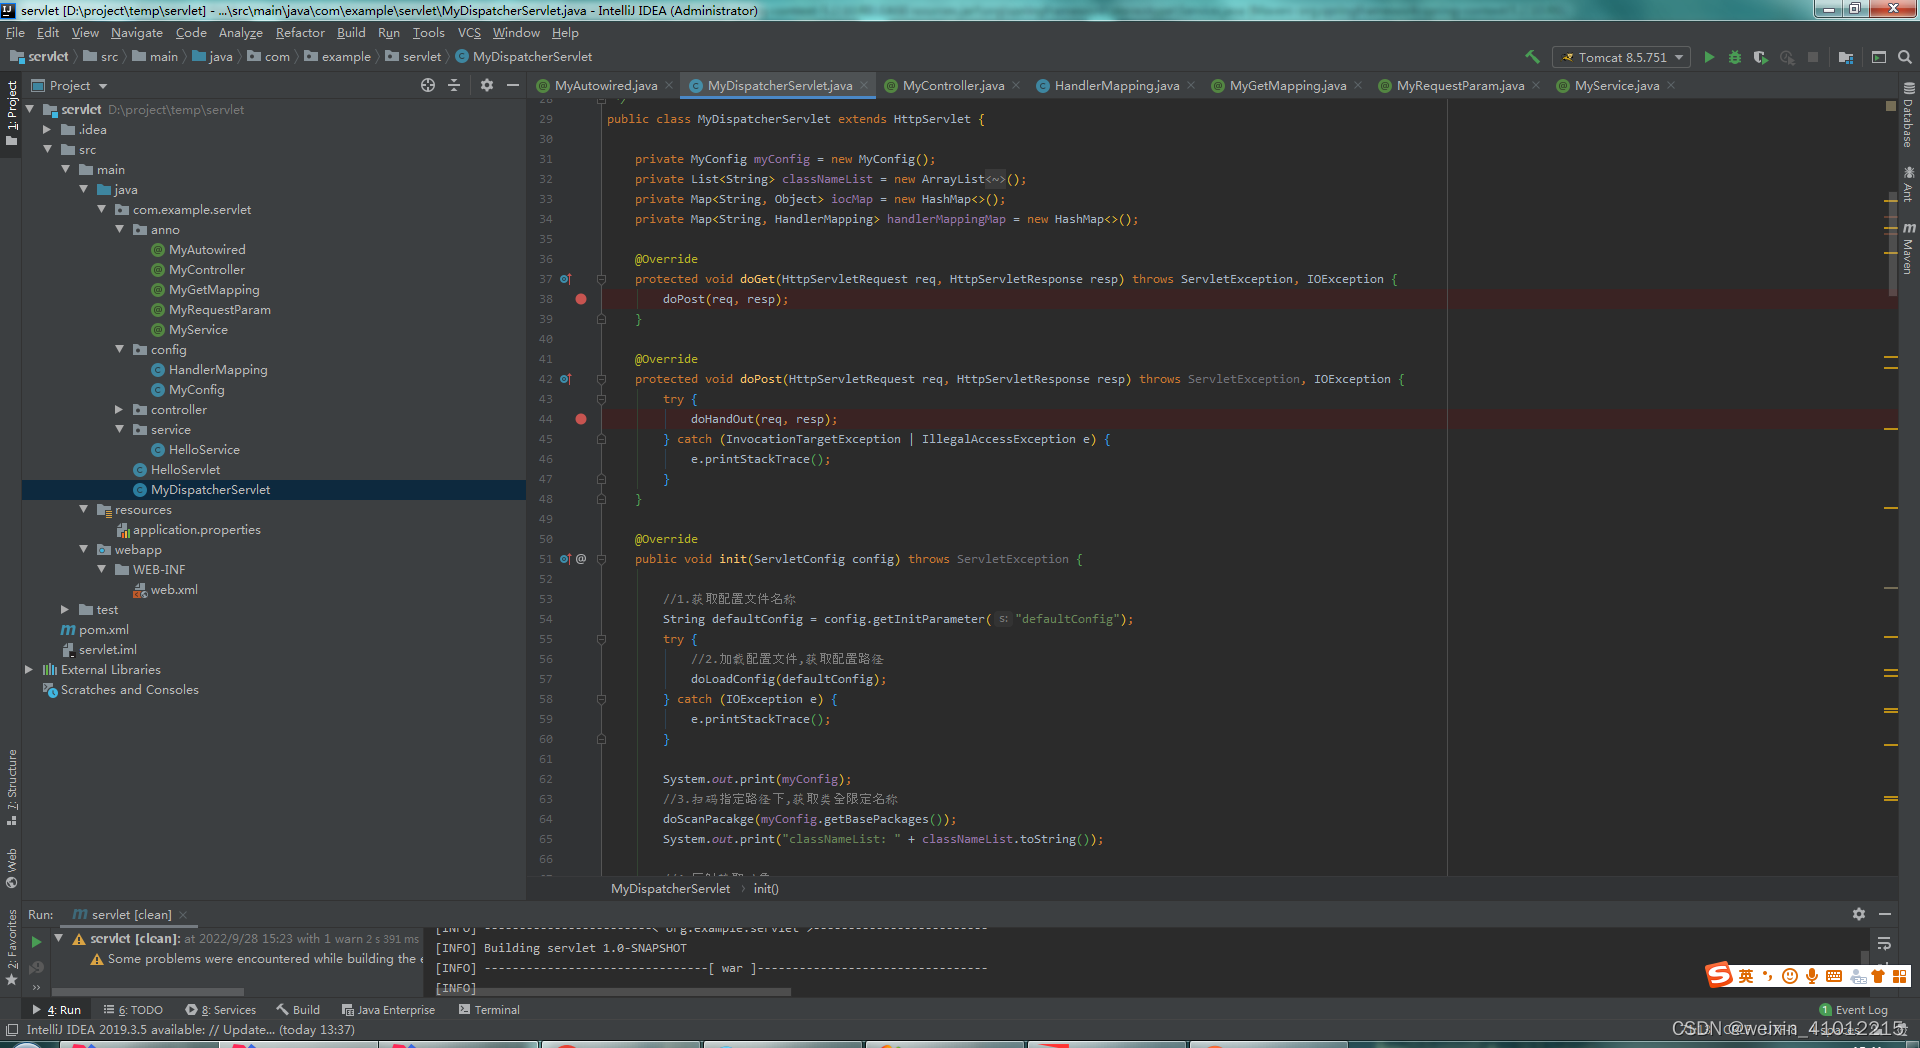Image resolution: width=1920 pixels, height=1048 pixels.
Task: Run Tomcat with the green play button
Action: [x=1709, y=57]
